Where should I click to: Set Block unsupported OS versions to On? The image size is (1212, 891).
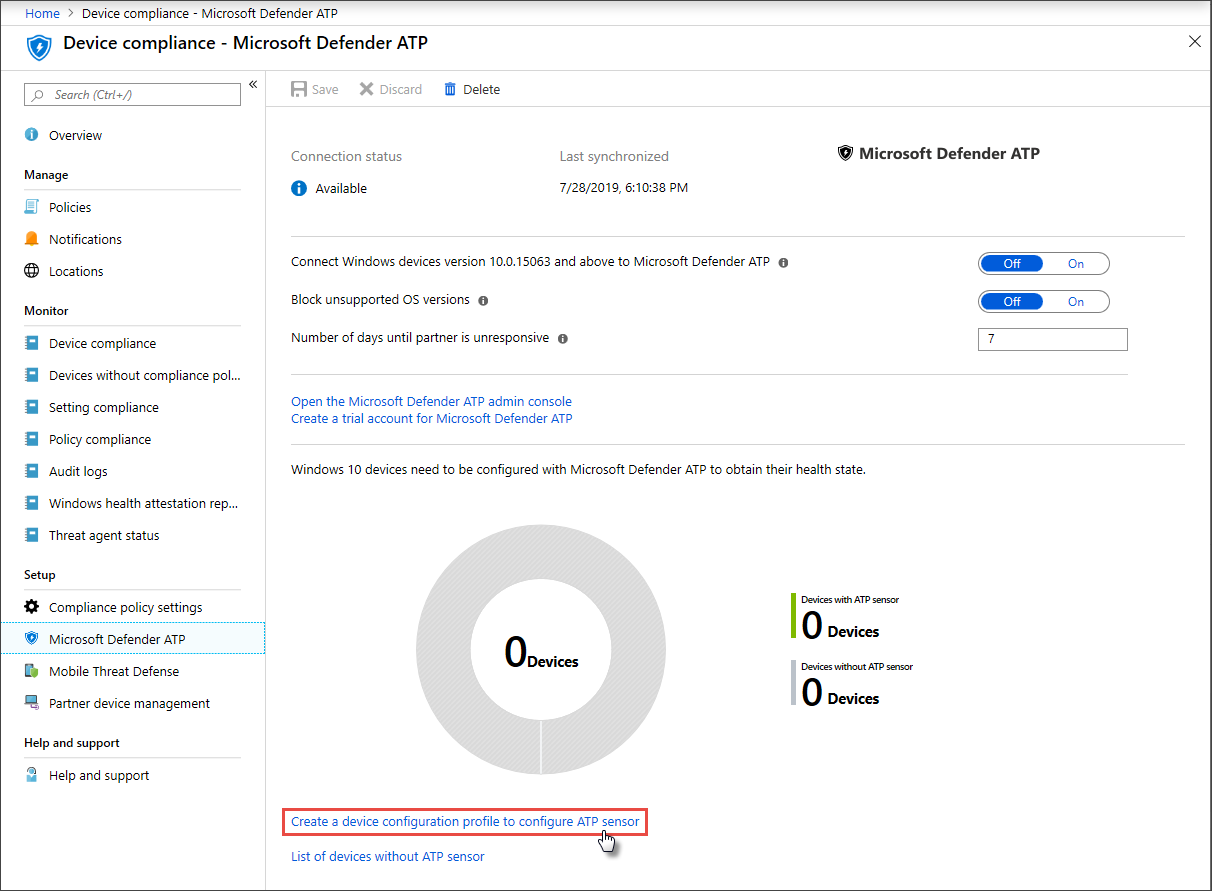point(1076,302)
